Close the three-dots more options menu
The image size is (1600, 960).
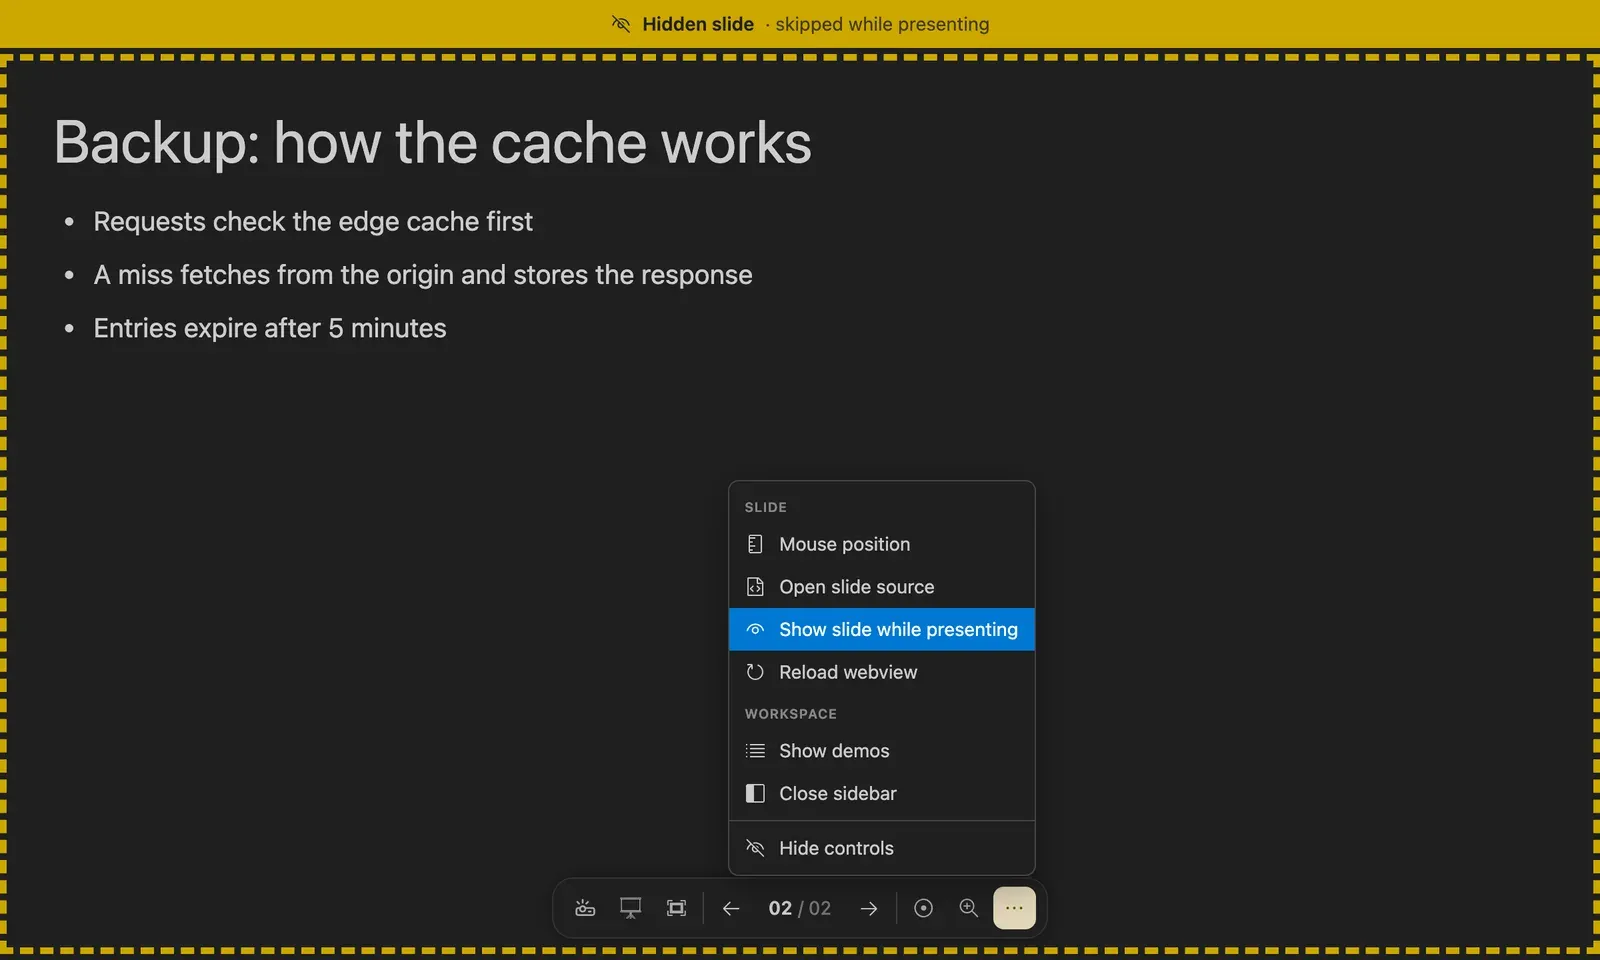click(x=1014, y=908)
